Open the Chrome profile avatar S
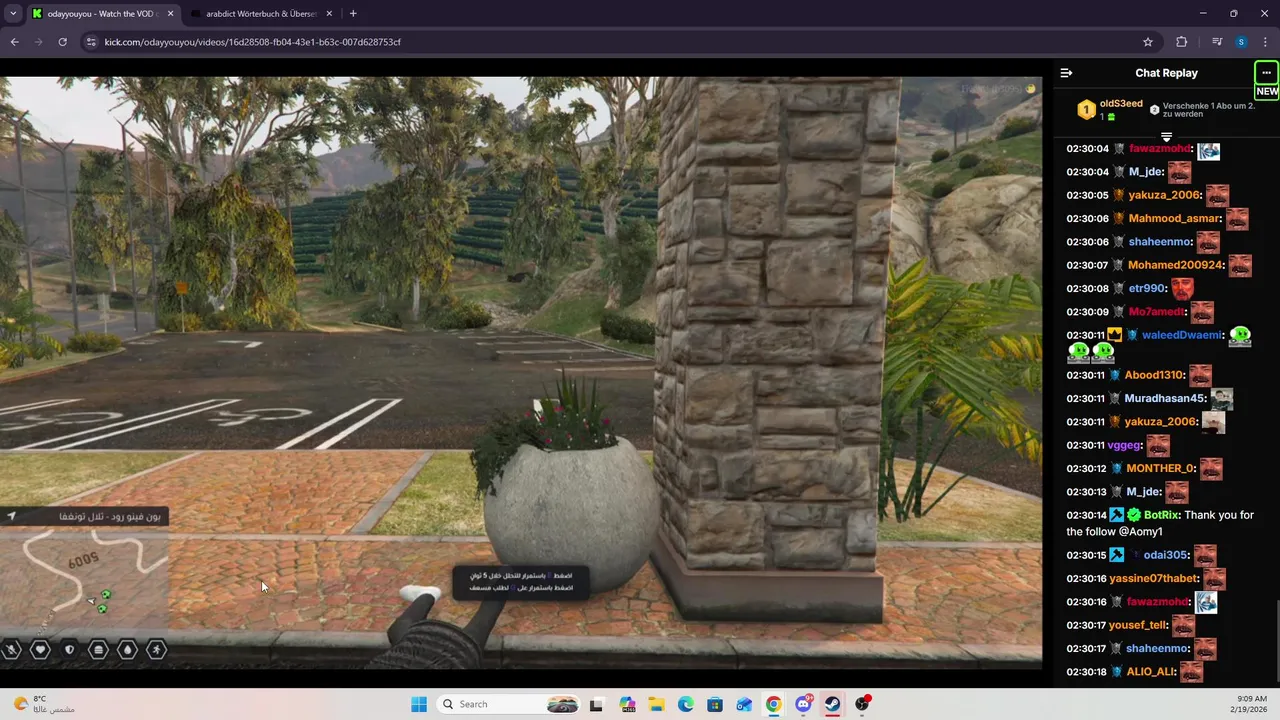This screenshot has height=720, width=1280. point(1241,42)
